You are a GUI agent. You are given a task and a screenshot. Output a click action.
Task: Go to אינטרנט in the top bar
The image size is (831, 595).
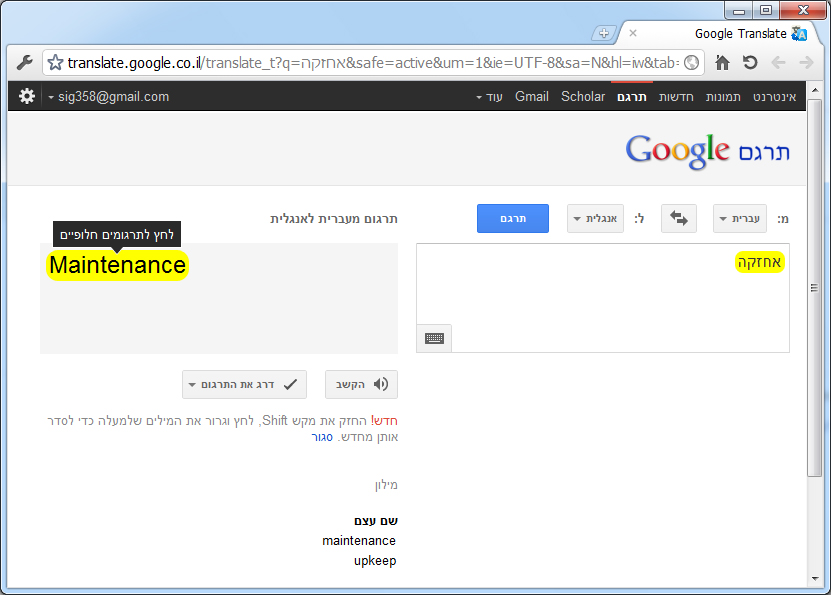[x=774, y=96]
